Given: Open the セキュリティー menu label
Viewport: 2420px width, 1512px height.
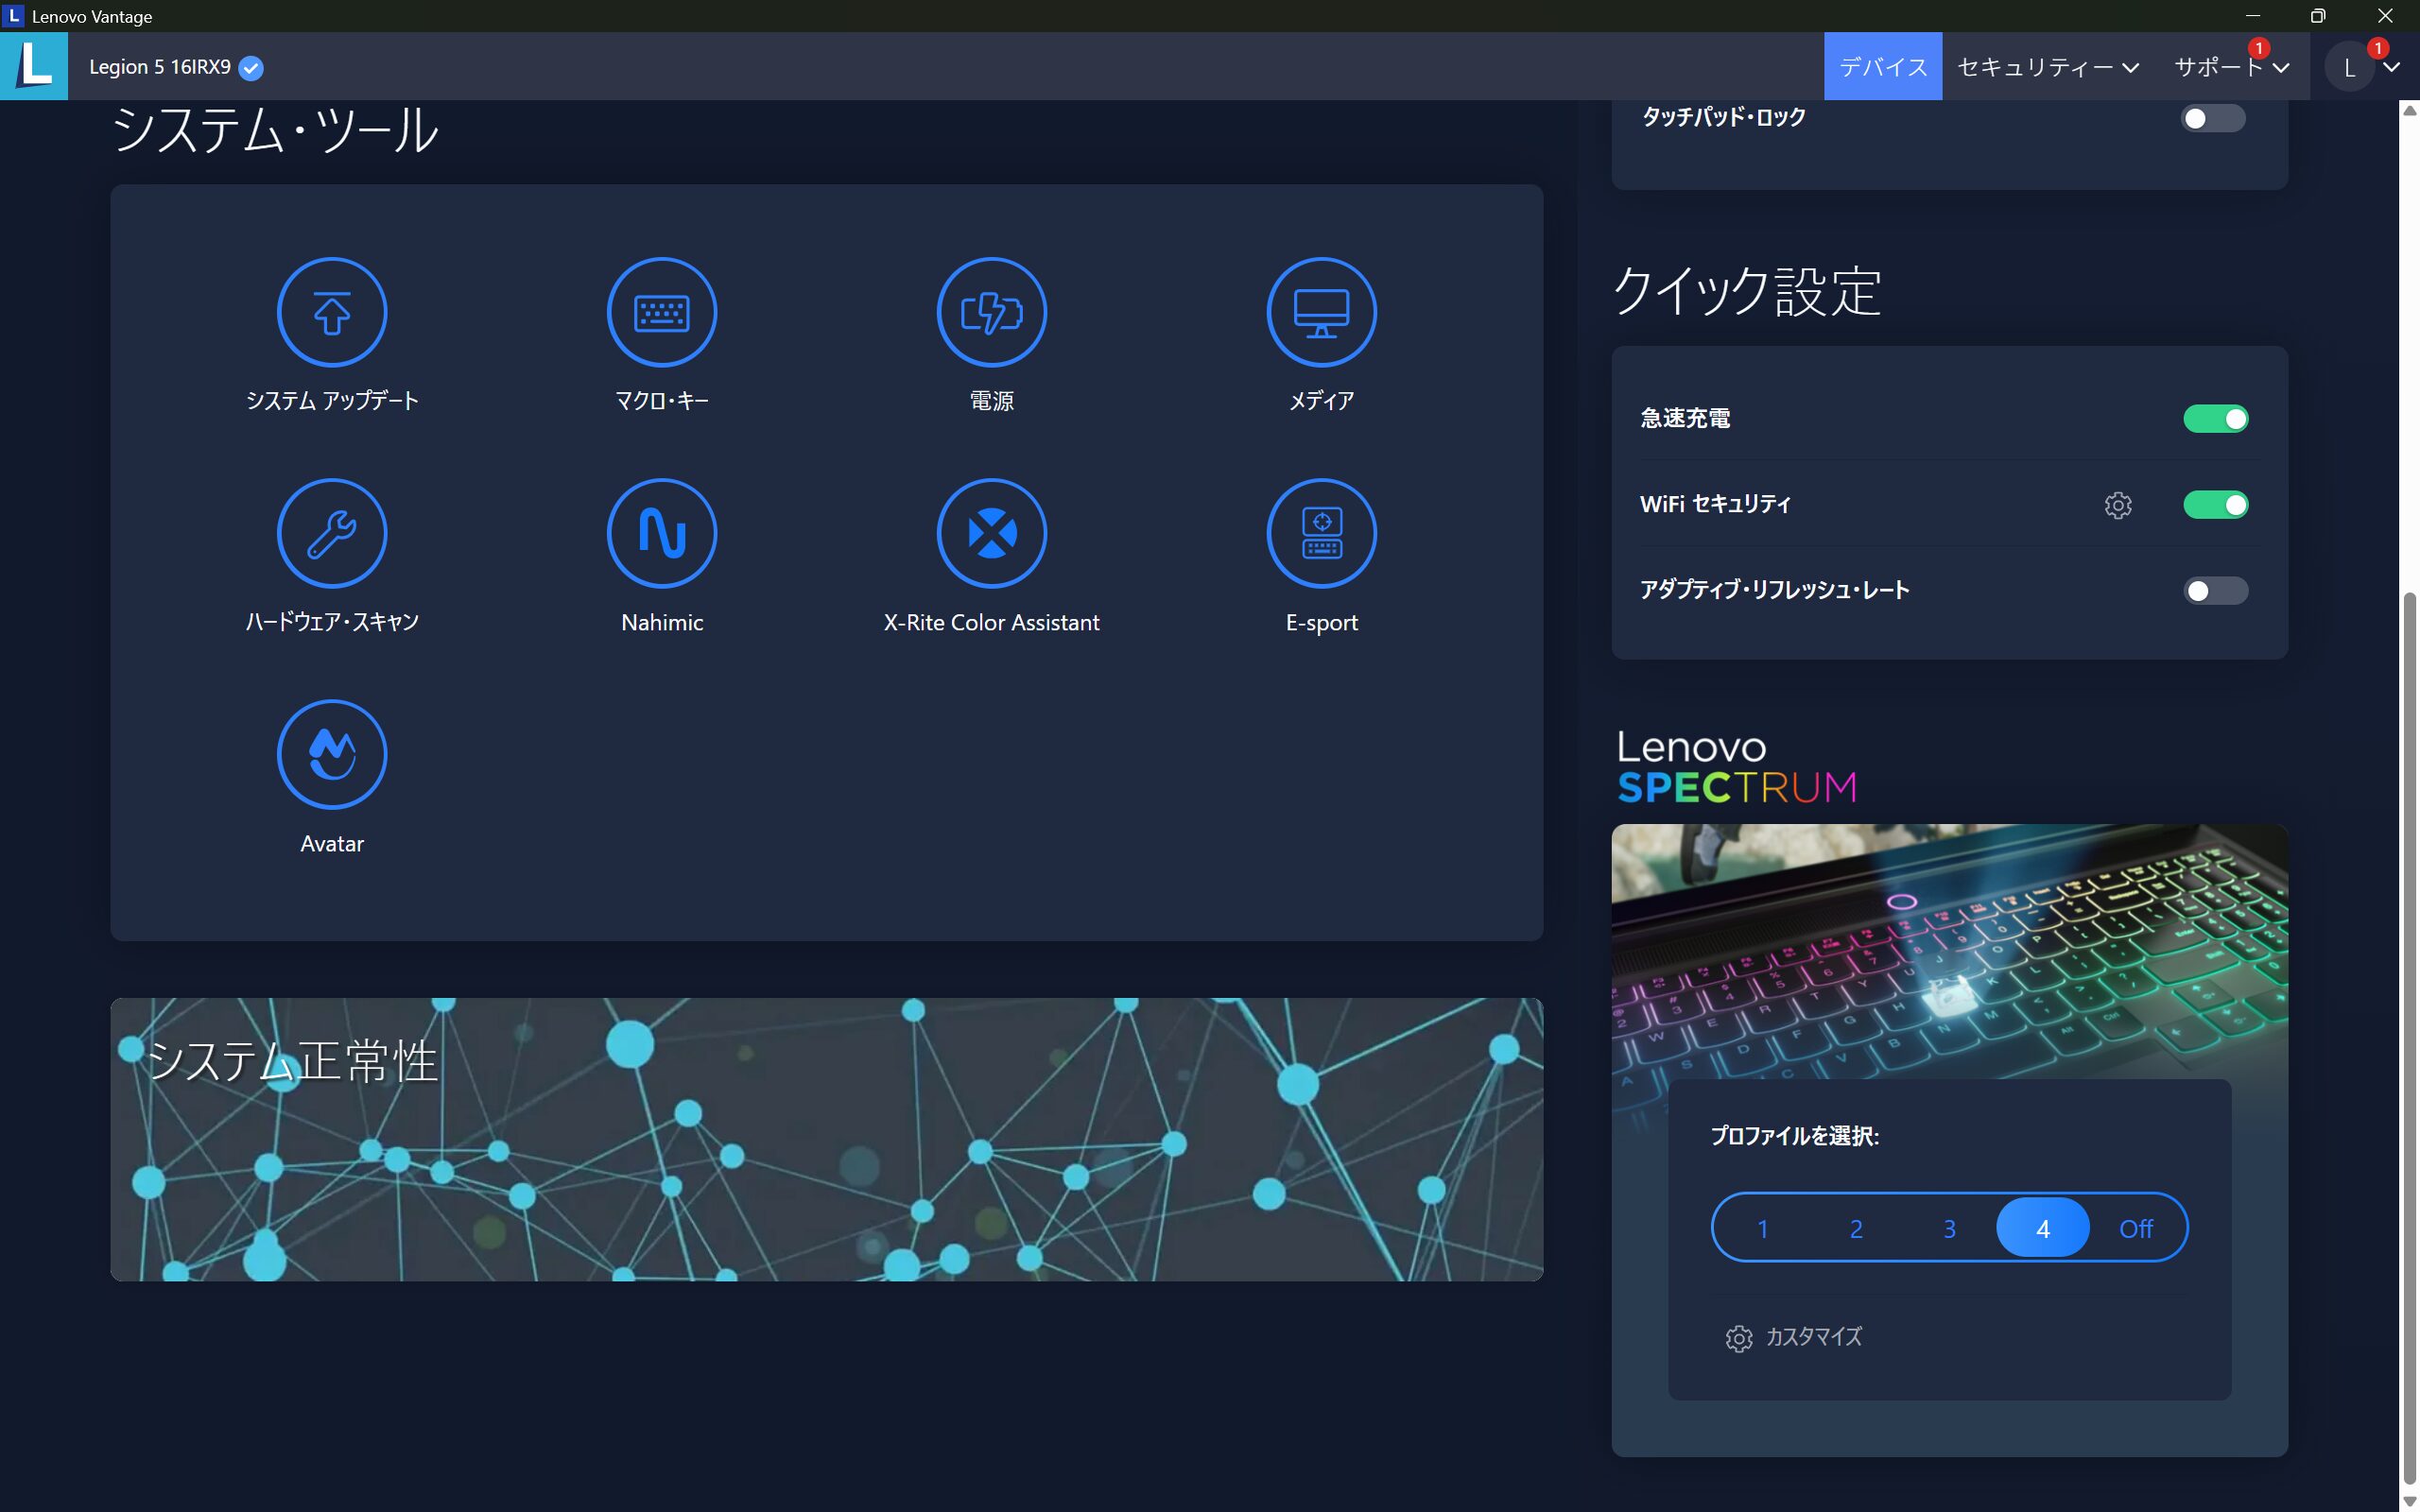Looking at the screenshot, I should (2035, 67).
